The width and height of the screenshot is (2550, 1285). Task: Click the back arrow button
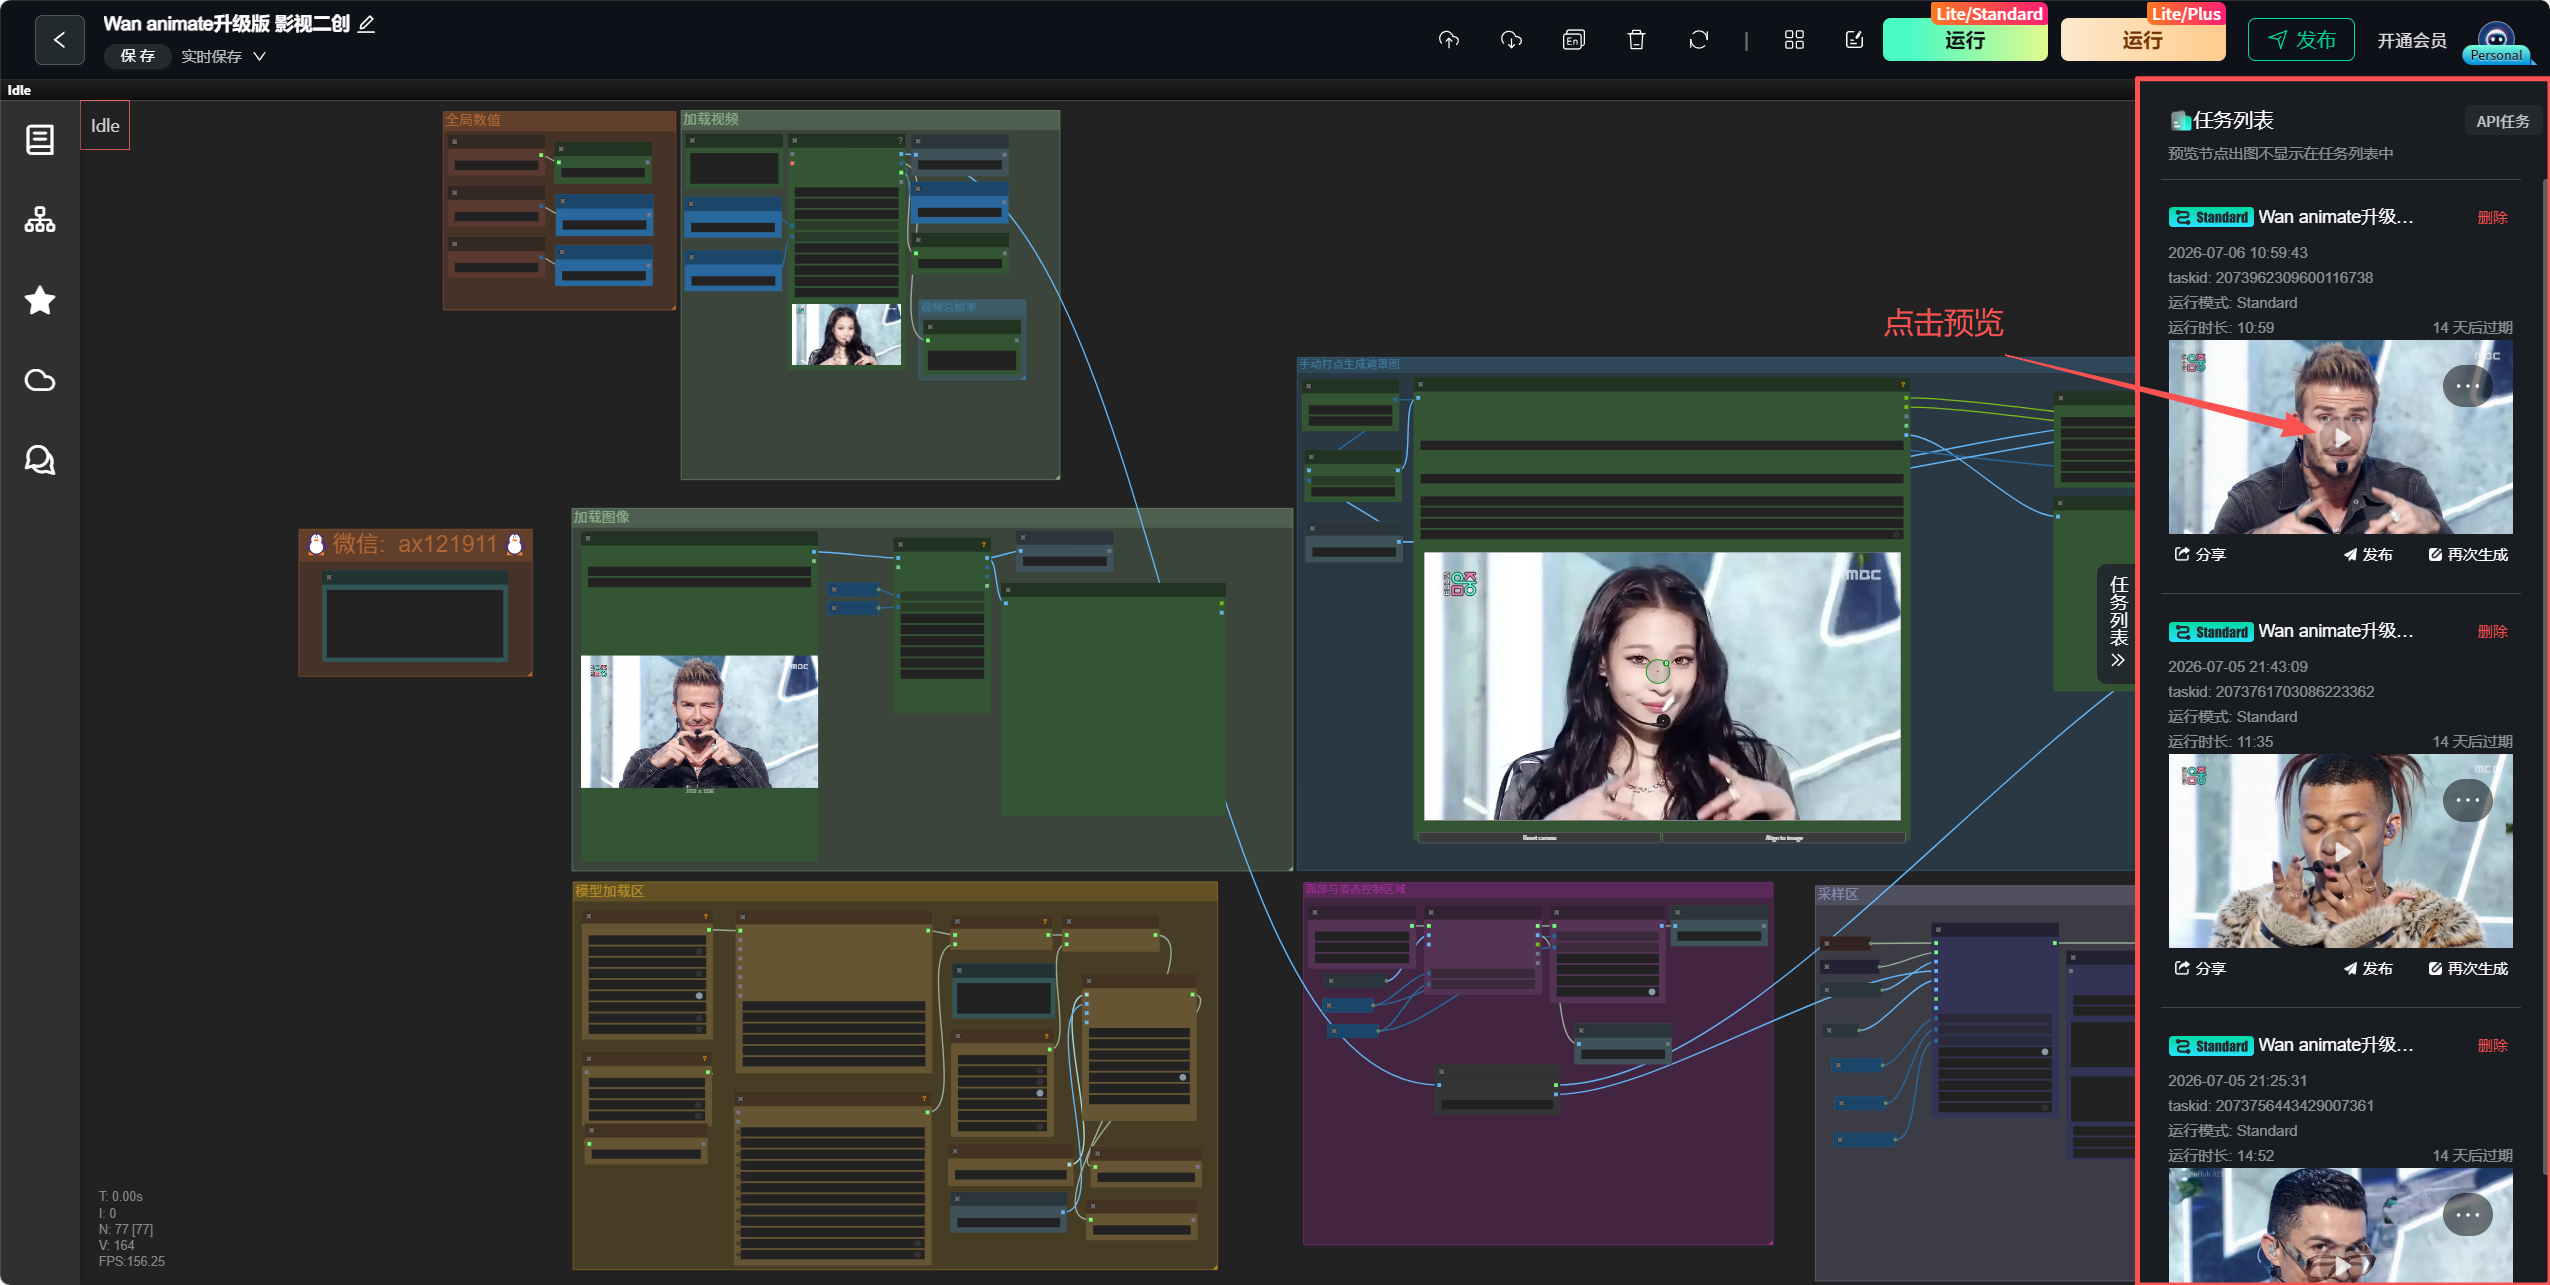pos(59,40)
